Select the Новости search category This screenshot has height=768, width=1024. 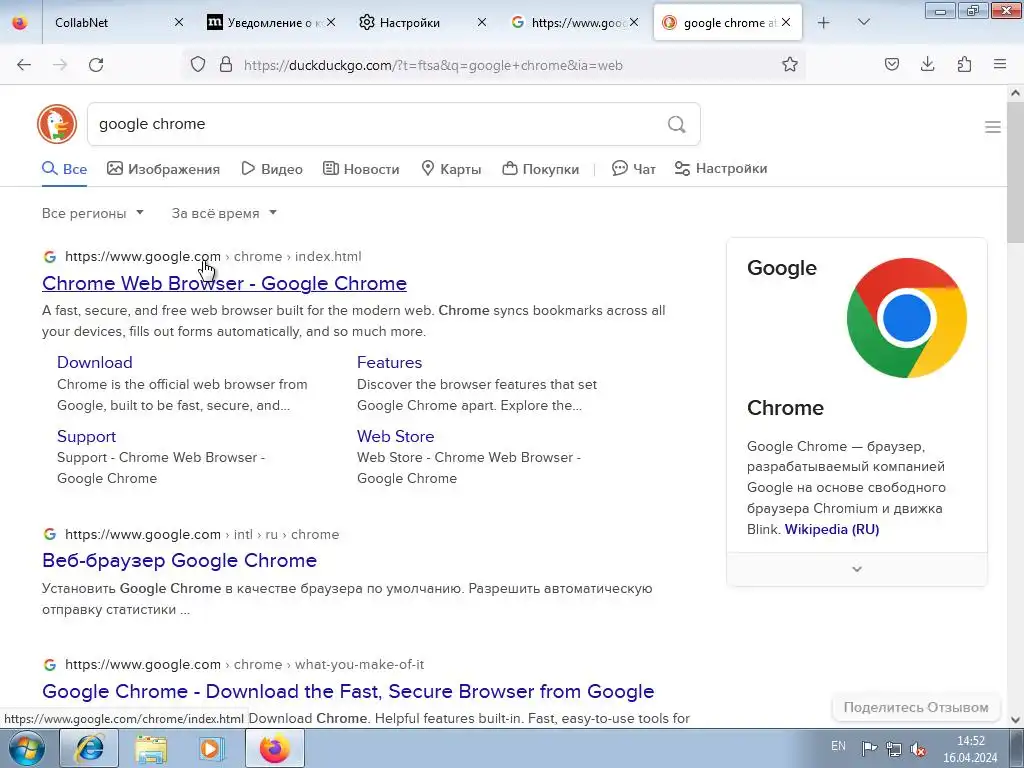tap(361, 169)
